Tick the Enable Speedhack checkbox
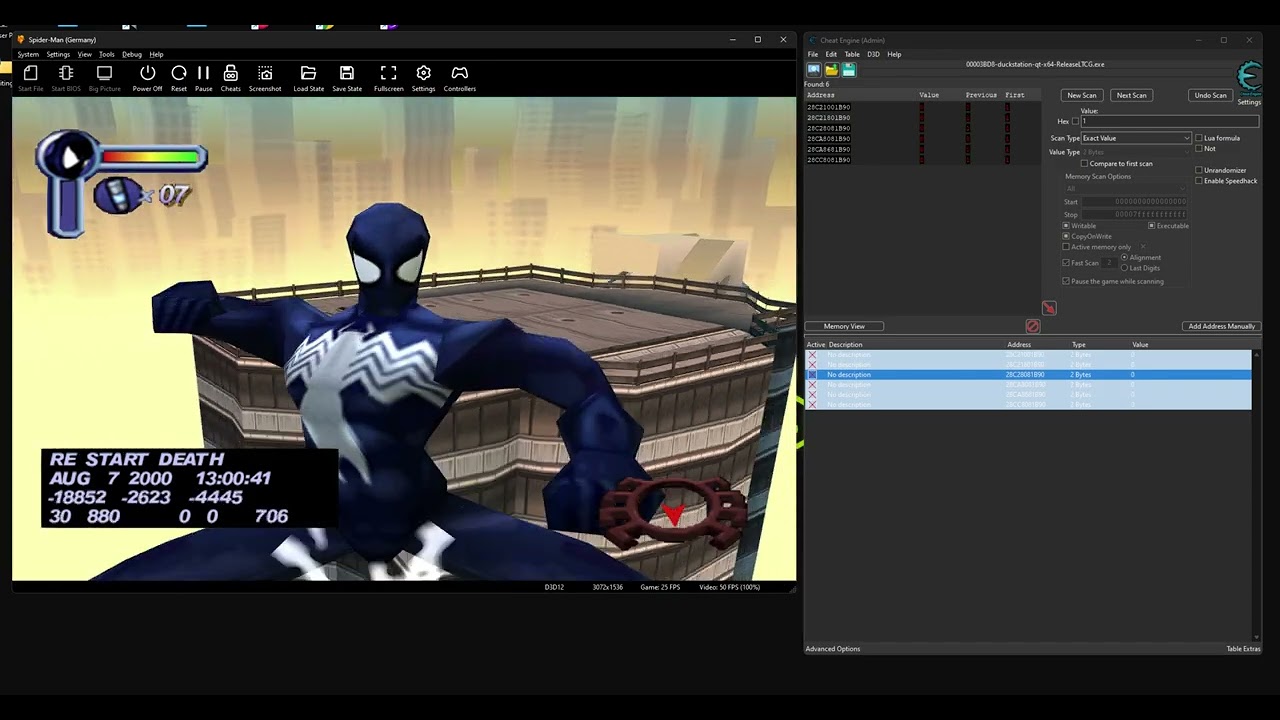This screenshot has height=720, width=1280. point(1199,181)
